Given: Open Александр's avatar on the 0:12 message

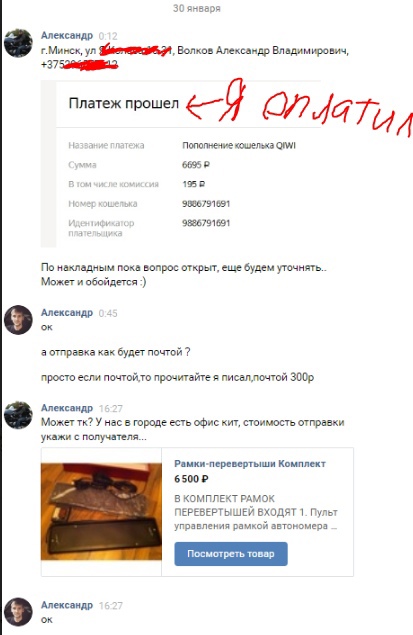Looking at the screenshot, I should click(18, 43).
